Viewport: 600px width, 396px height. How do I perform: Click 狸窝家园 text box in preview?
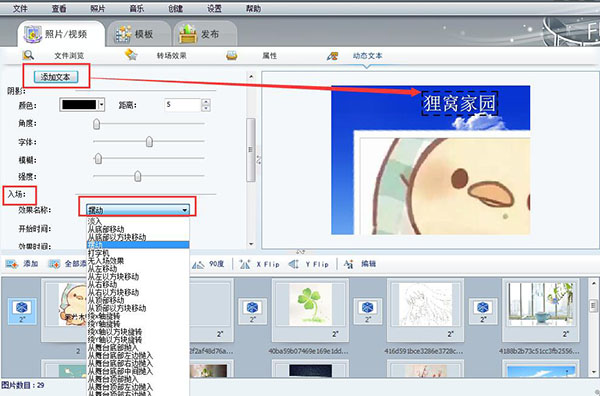click(460, 103)
